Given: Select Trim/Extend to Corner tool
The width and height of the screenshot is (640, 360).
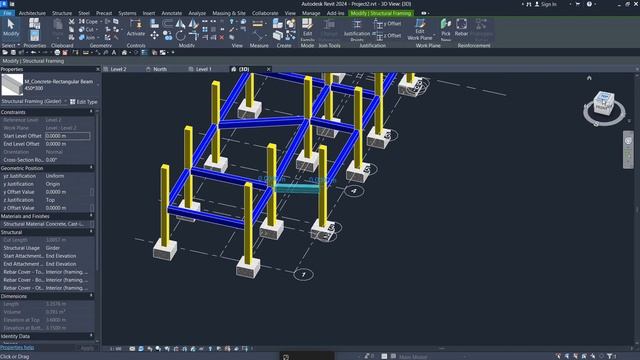Looking at the screenshot, I should tap(193, 36).
